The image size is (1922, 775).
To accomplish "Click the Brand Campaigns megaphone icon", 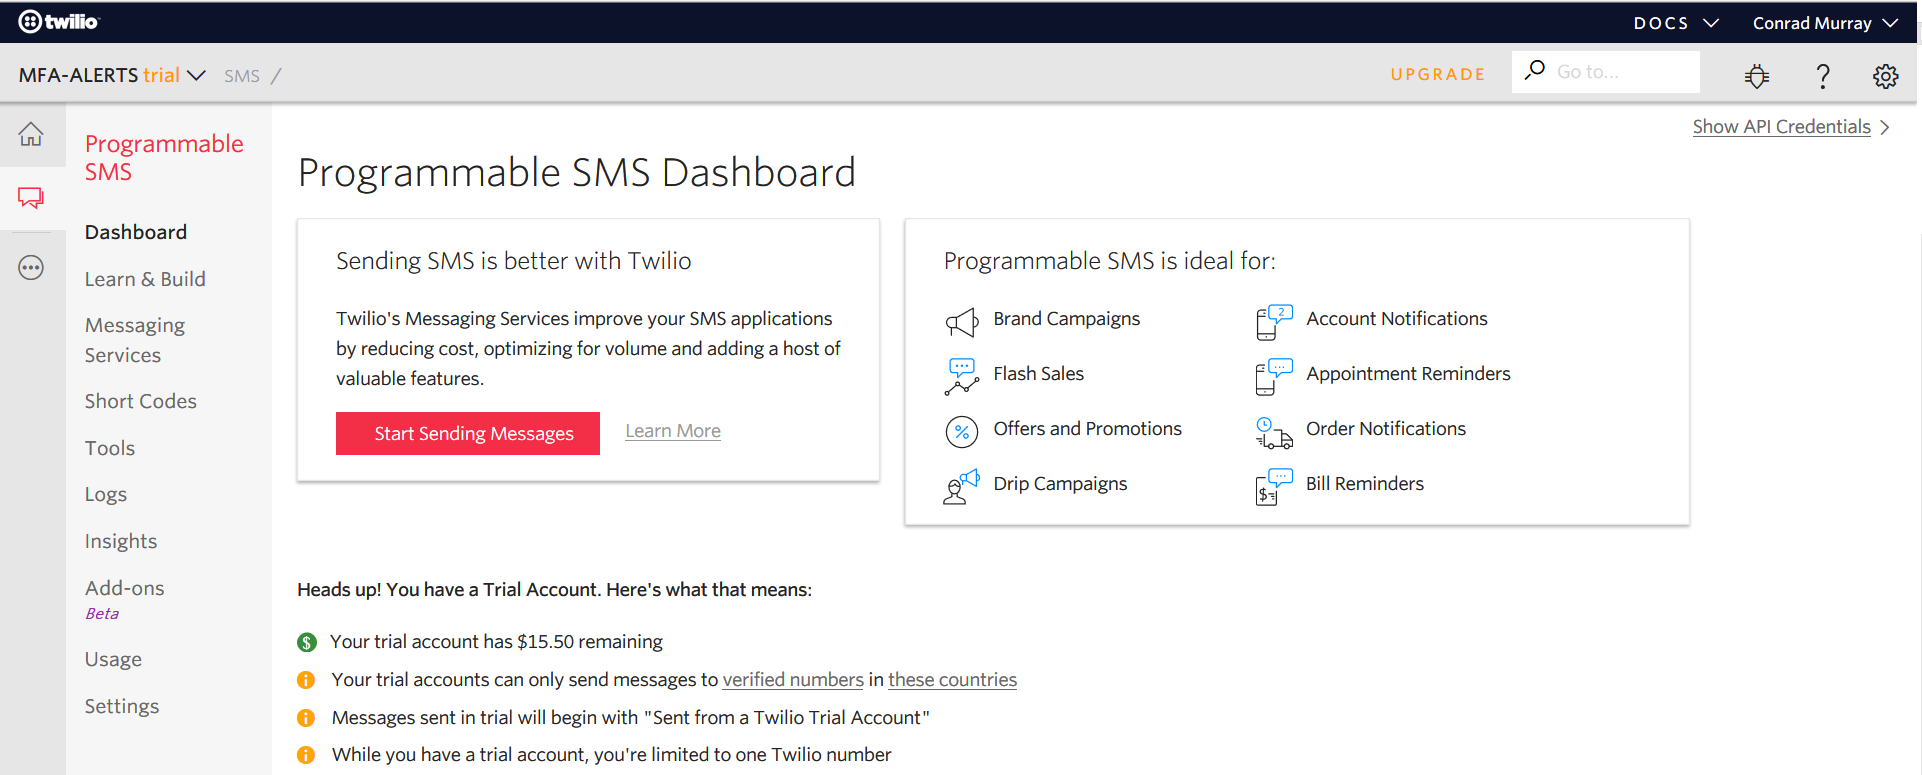I will coord(962,322).
